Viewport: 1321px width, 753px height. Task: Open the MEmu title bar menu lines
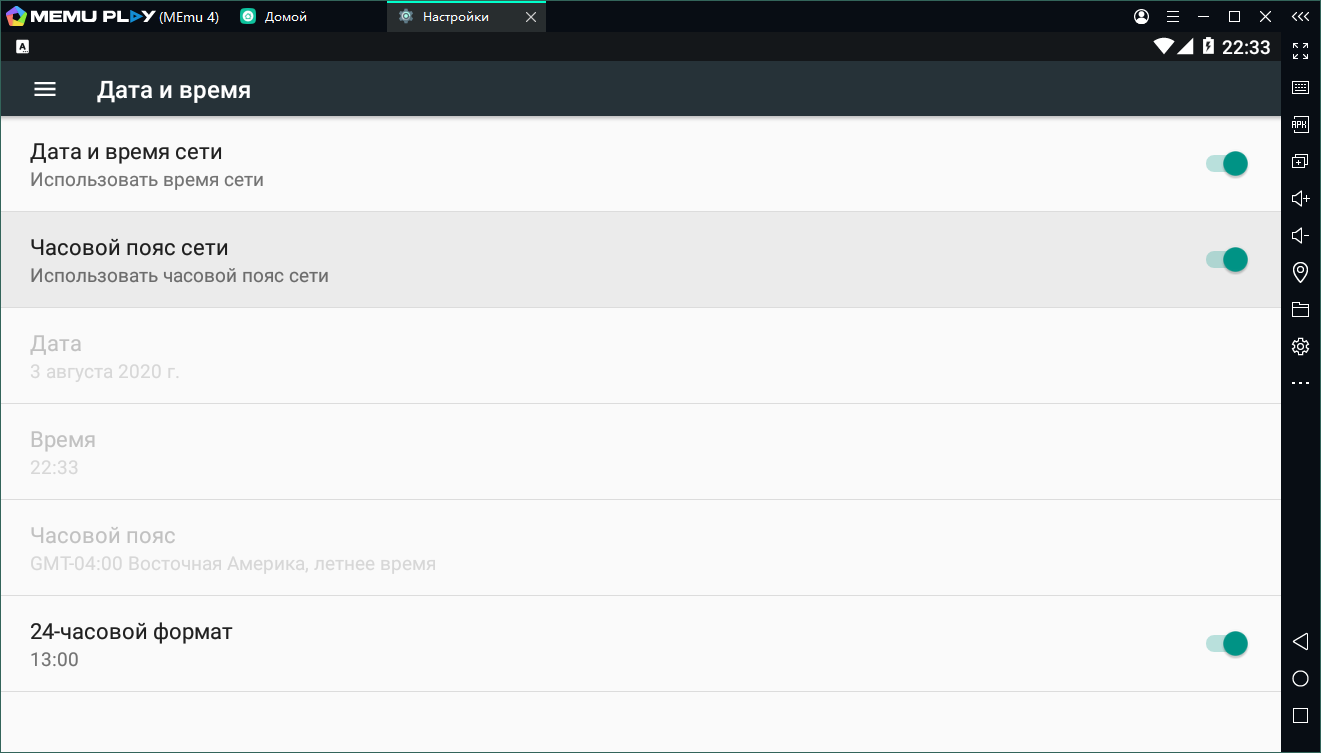(1173, 17)
